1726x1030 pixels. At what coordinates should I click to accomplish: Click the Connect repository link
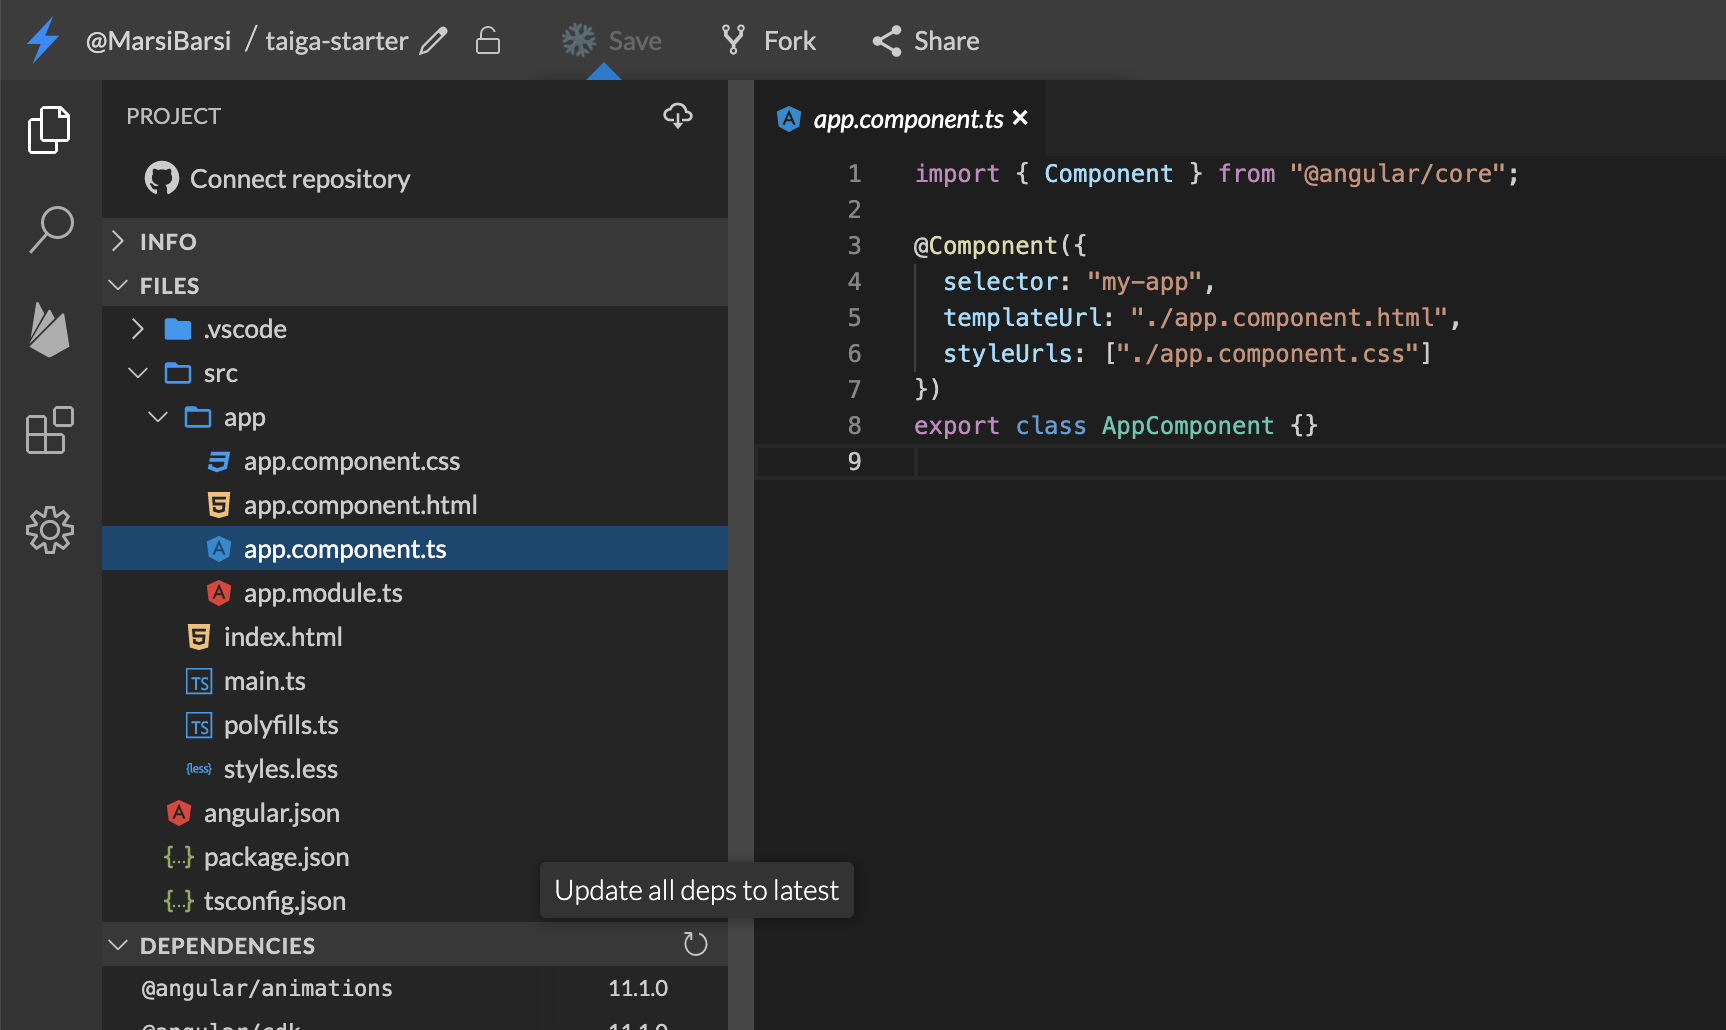[x=300, y=179]
